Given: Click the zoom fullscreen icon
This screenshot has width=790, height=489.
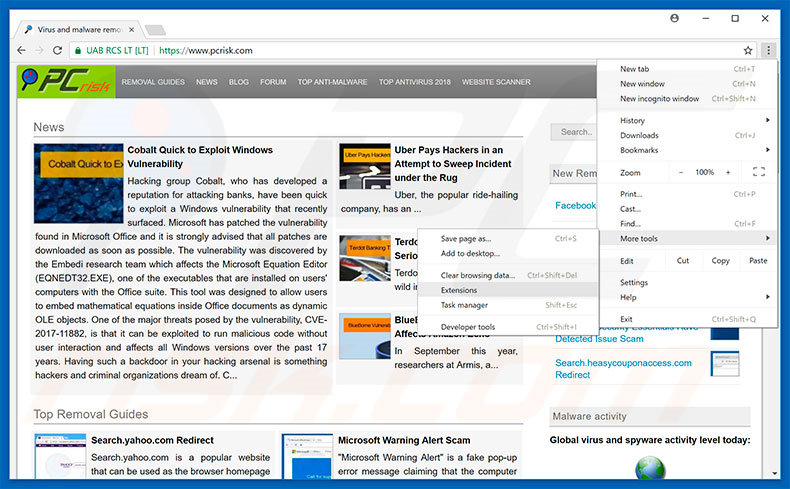Looking at the screenshot, I should coord(758,172).
